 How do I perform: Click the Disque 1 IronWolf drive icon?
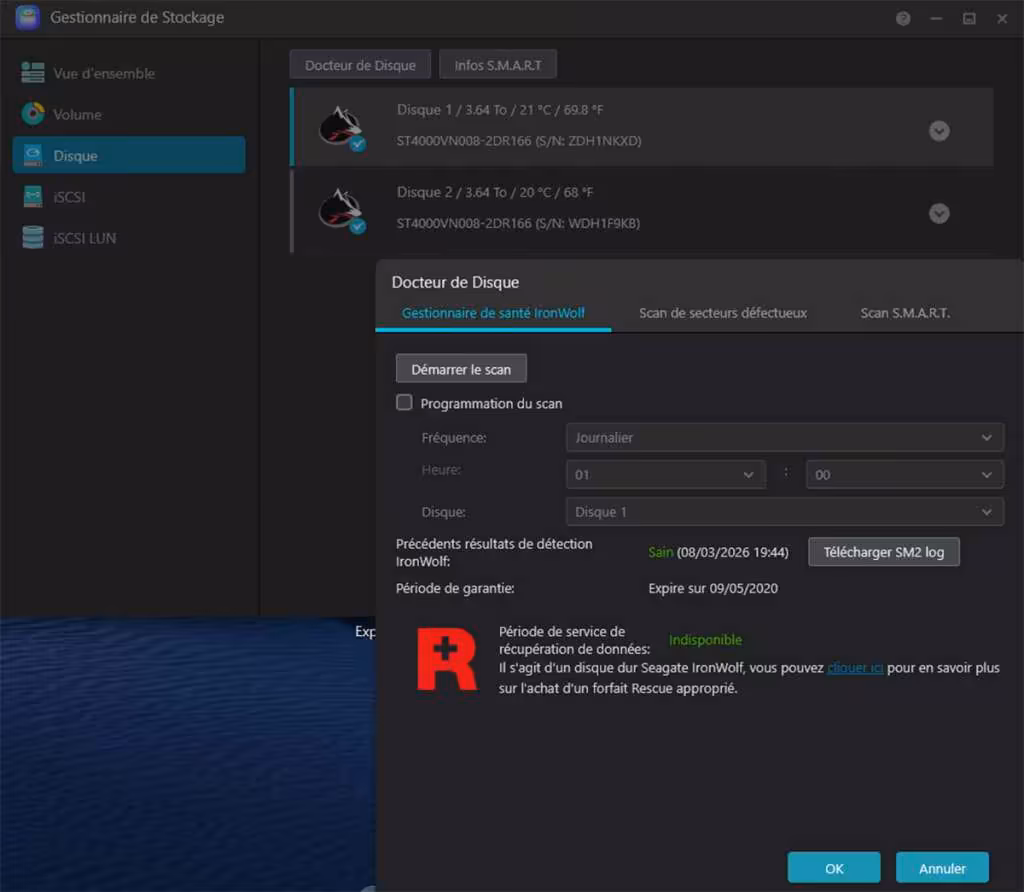click(x=341, y=127)
